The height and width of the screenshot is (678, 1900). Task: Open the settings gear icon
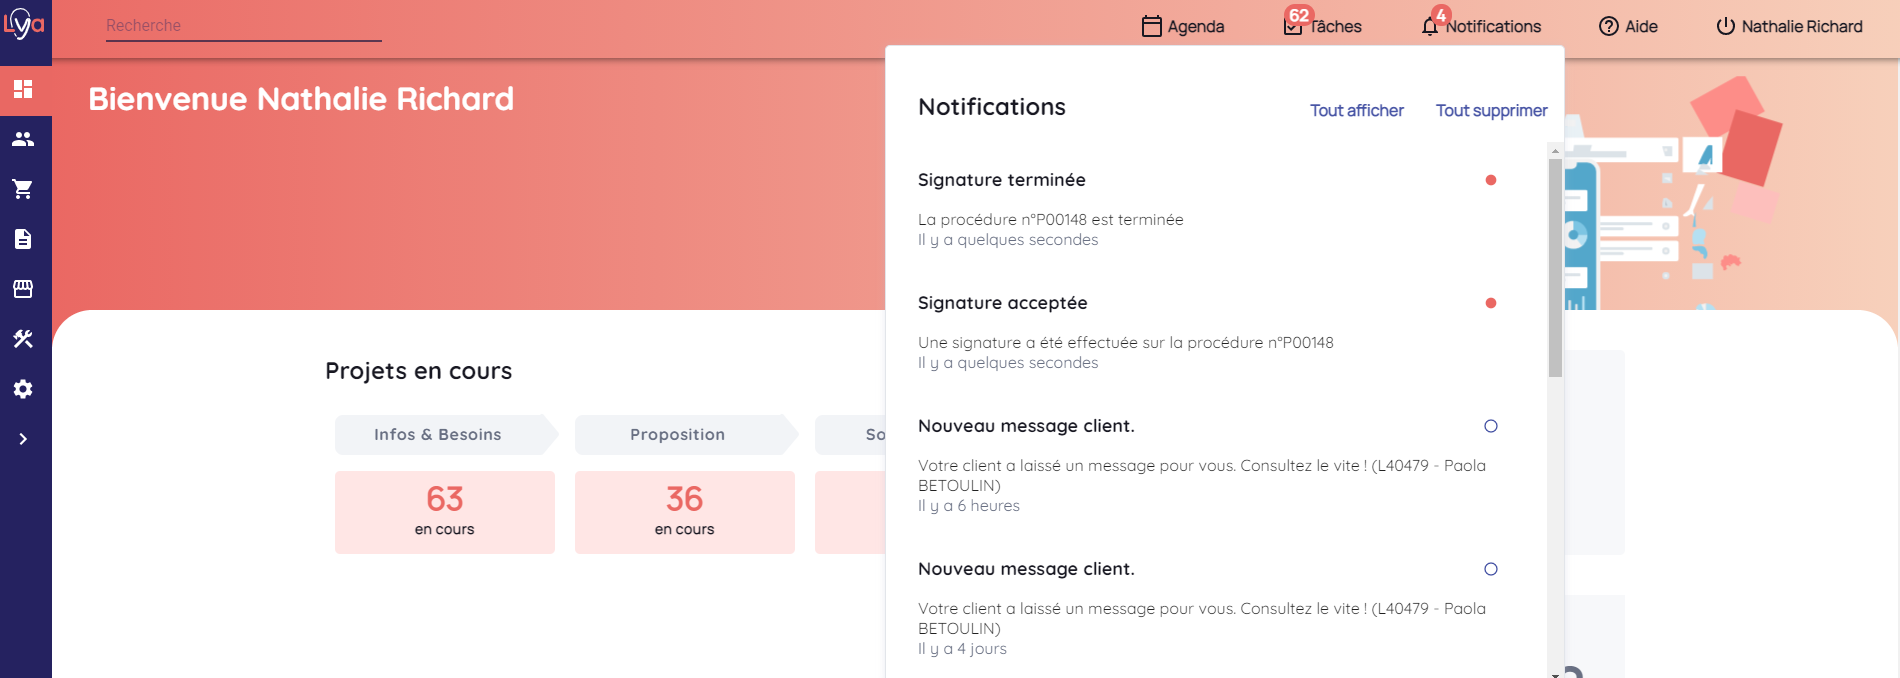pyautogui.click(x=23, y=389)
